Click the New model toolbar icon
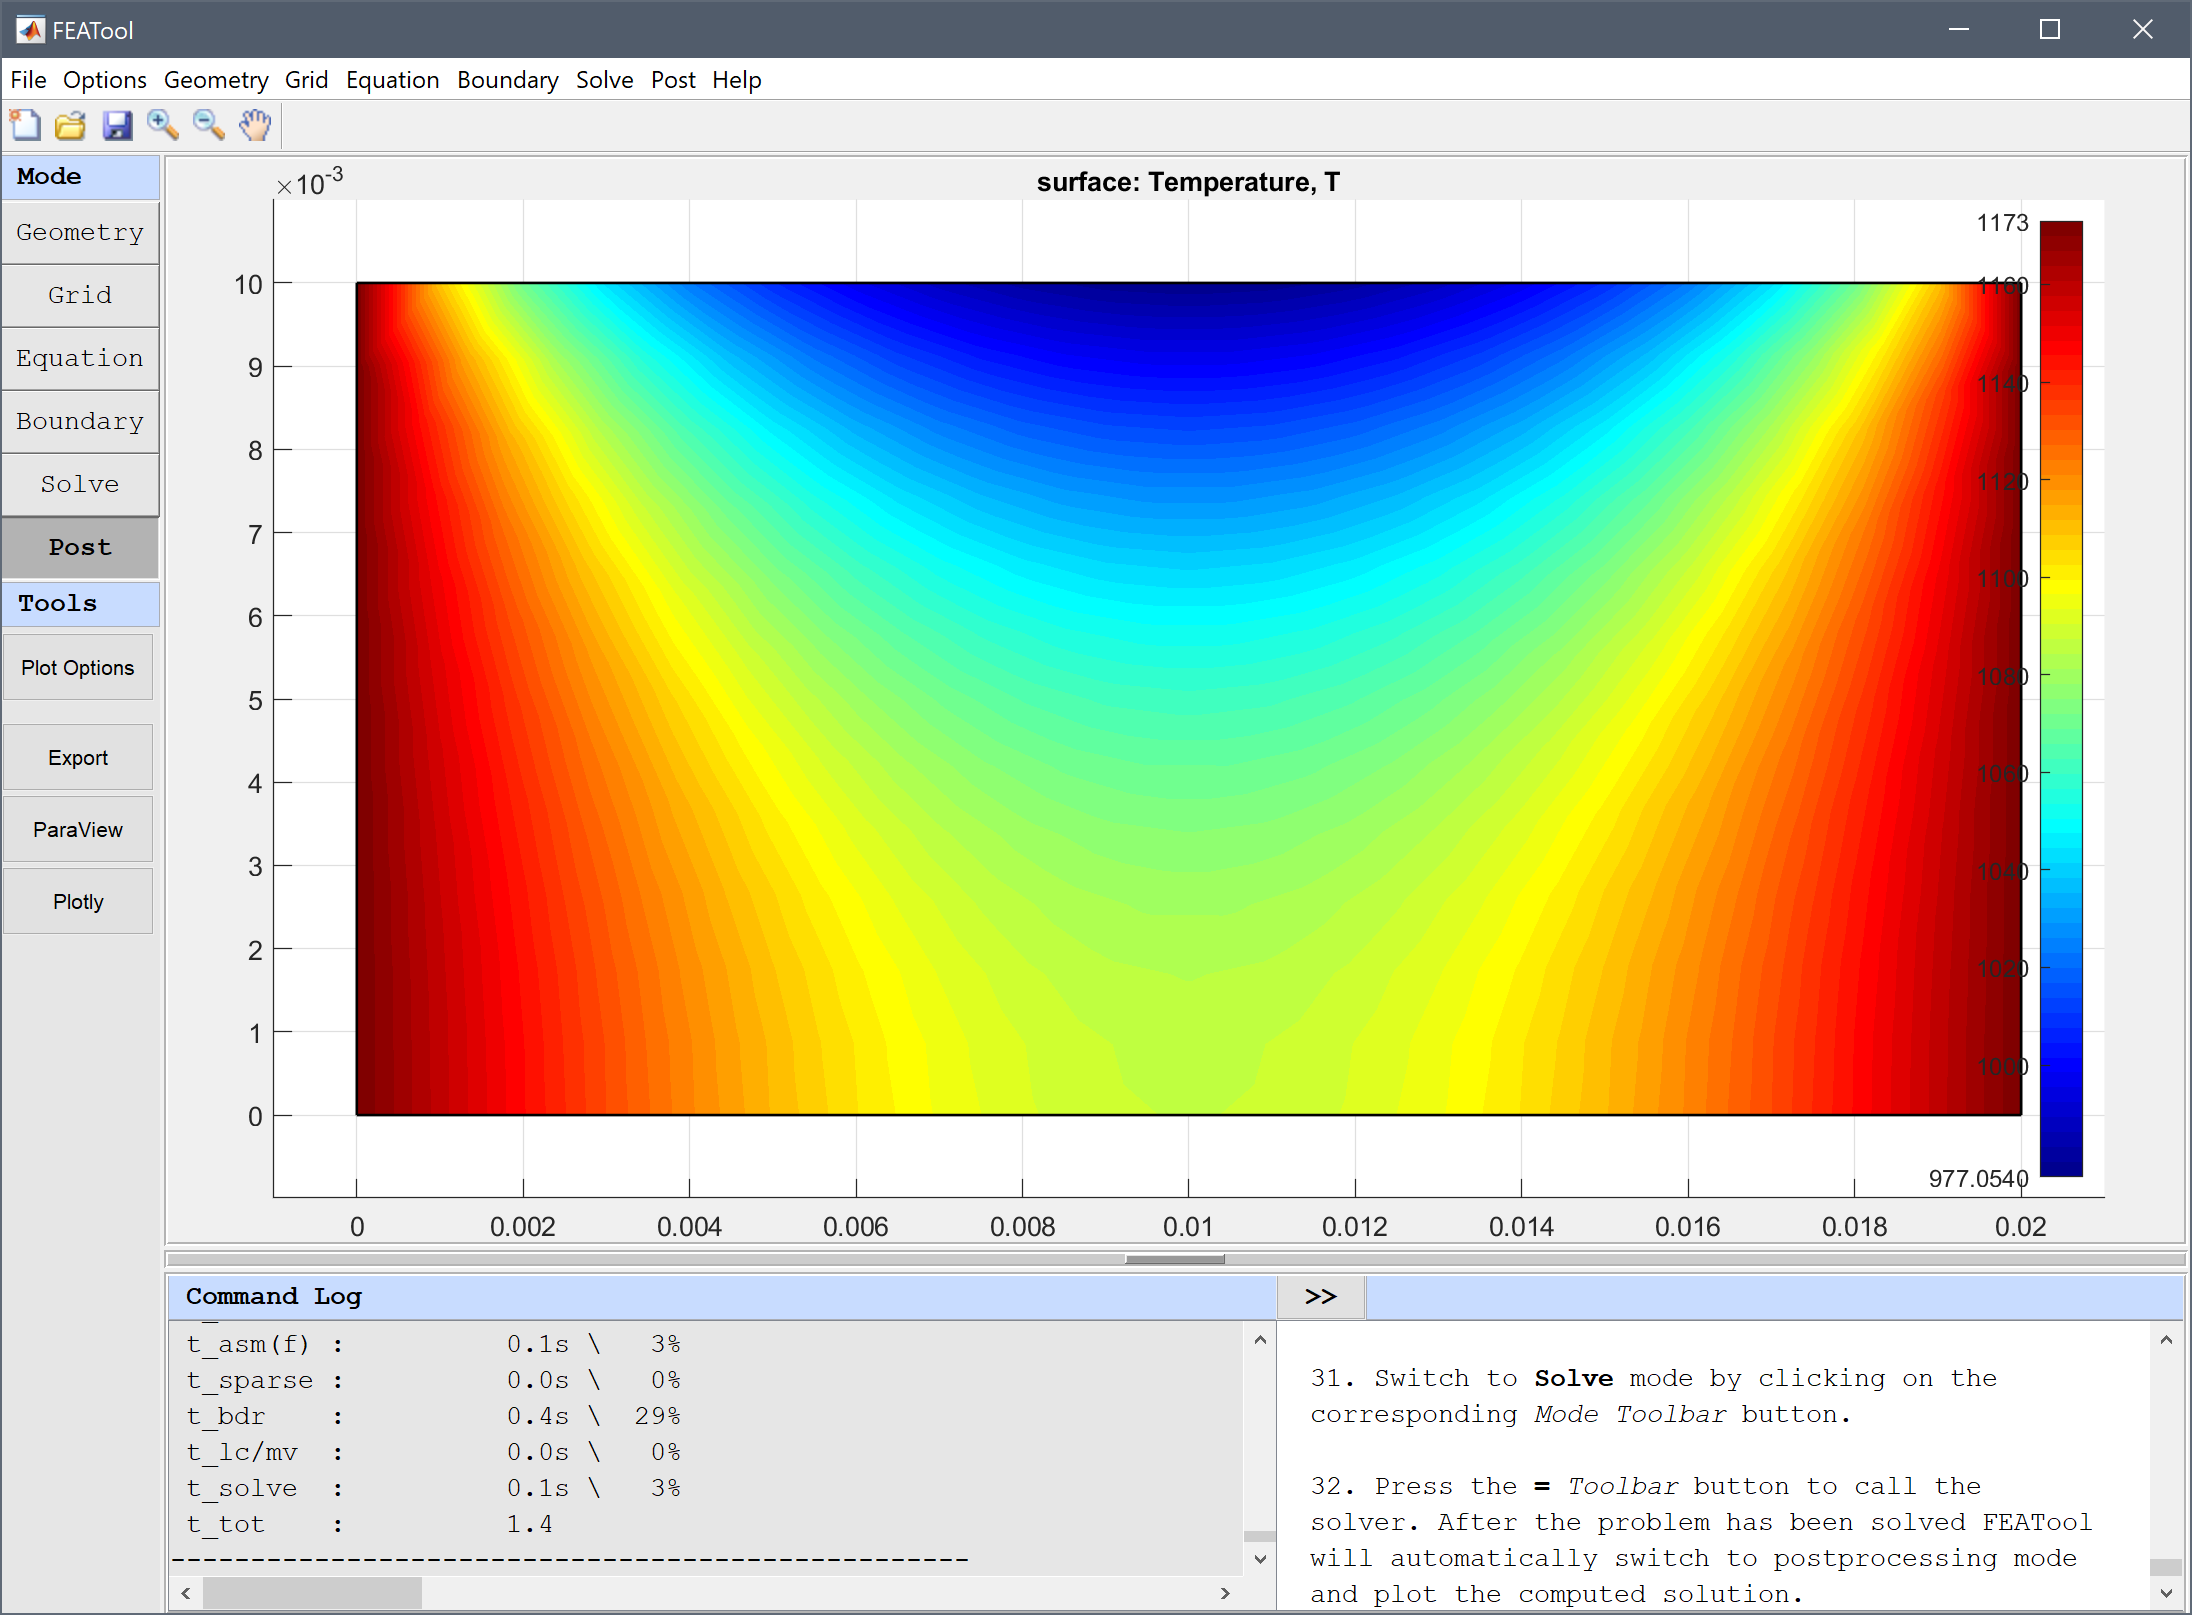 [25, 125]
